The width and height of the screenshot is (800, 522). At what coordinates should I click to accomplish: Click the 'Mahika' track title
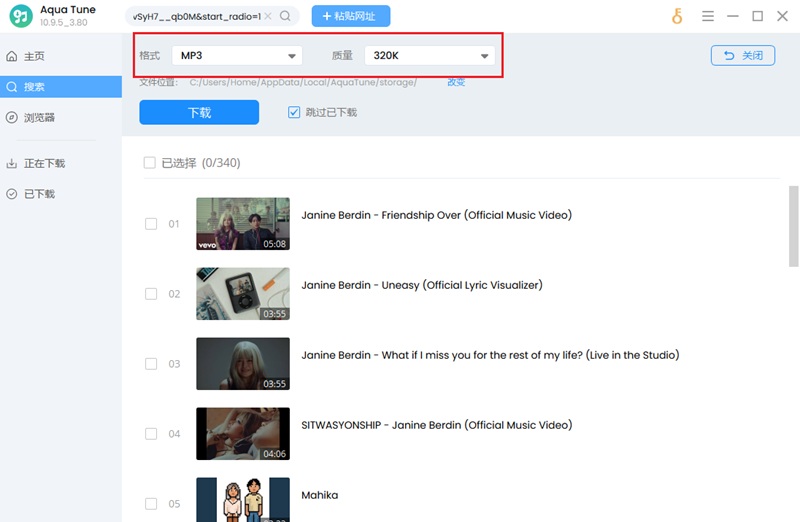tap(319, 495)
